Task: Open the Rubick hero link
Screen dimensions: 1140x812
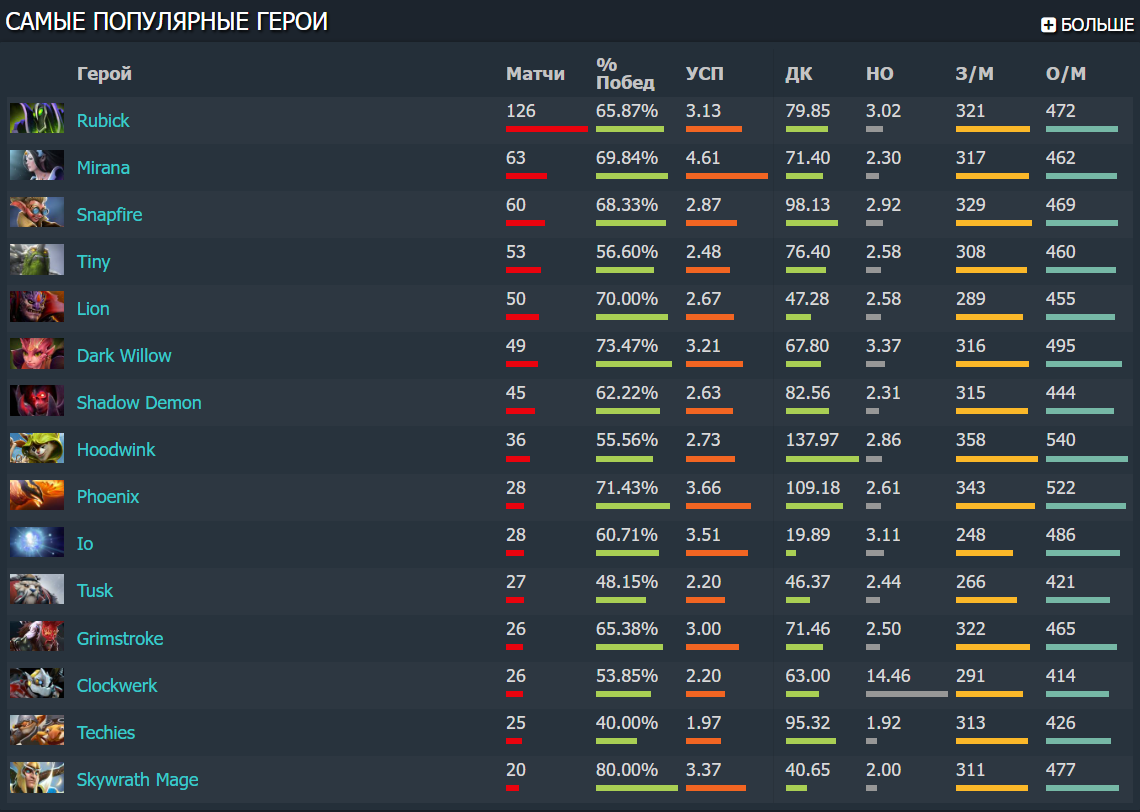Action: click(x=103, y=121)
